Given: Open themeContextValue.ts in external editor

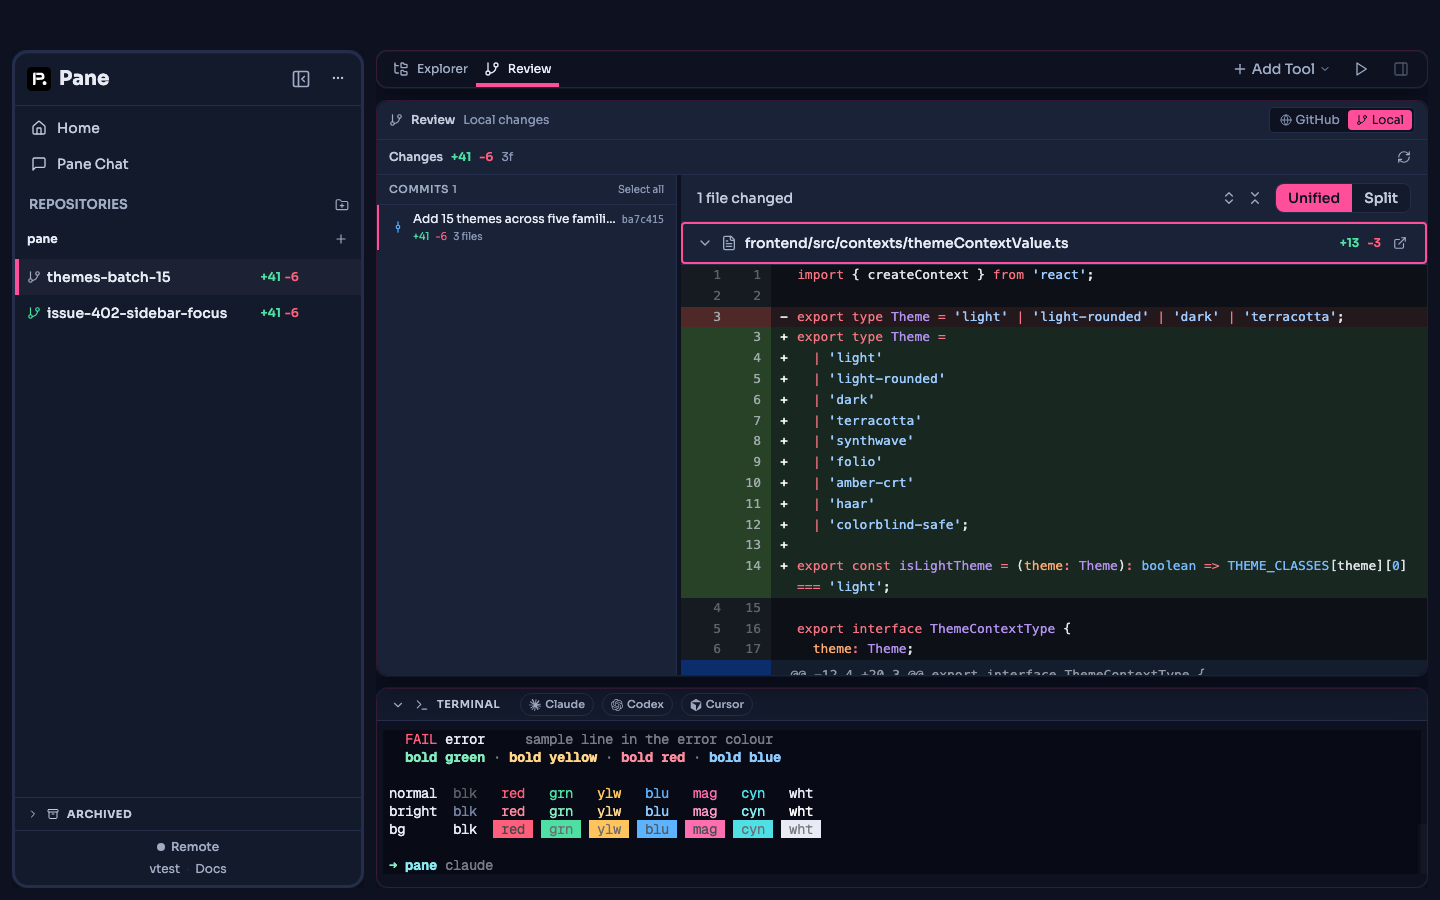Looking at the screenshot, I should [x=1400, y=243].
